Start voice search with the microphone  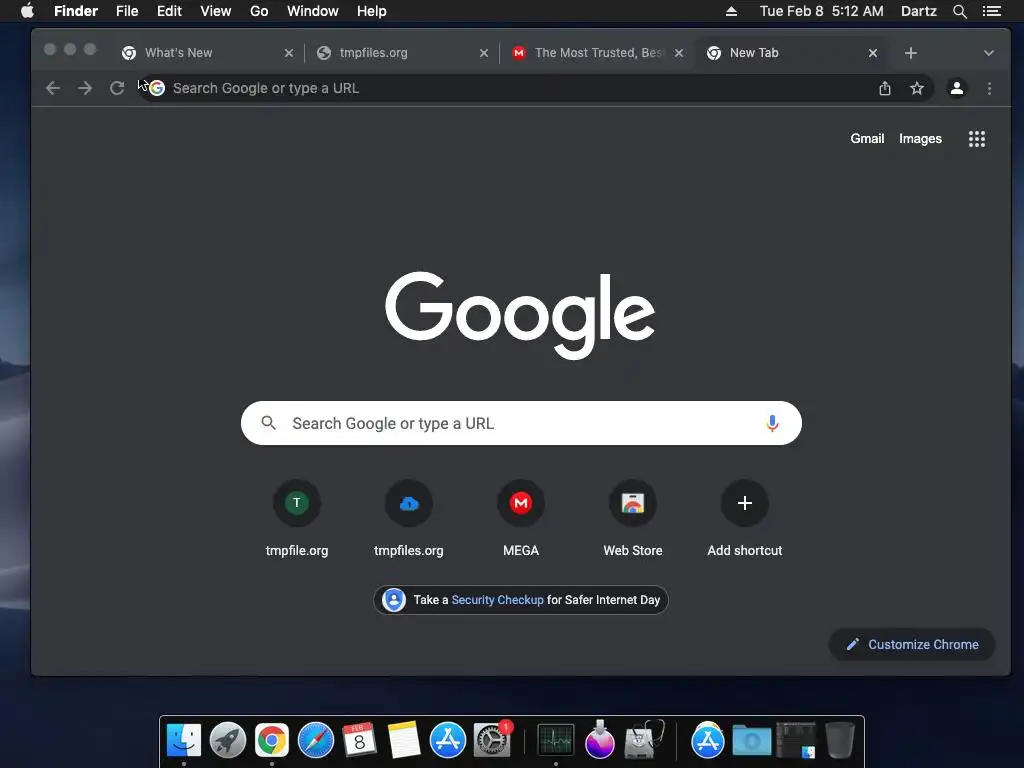click(772, 423)
